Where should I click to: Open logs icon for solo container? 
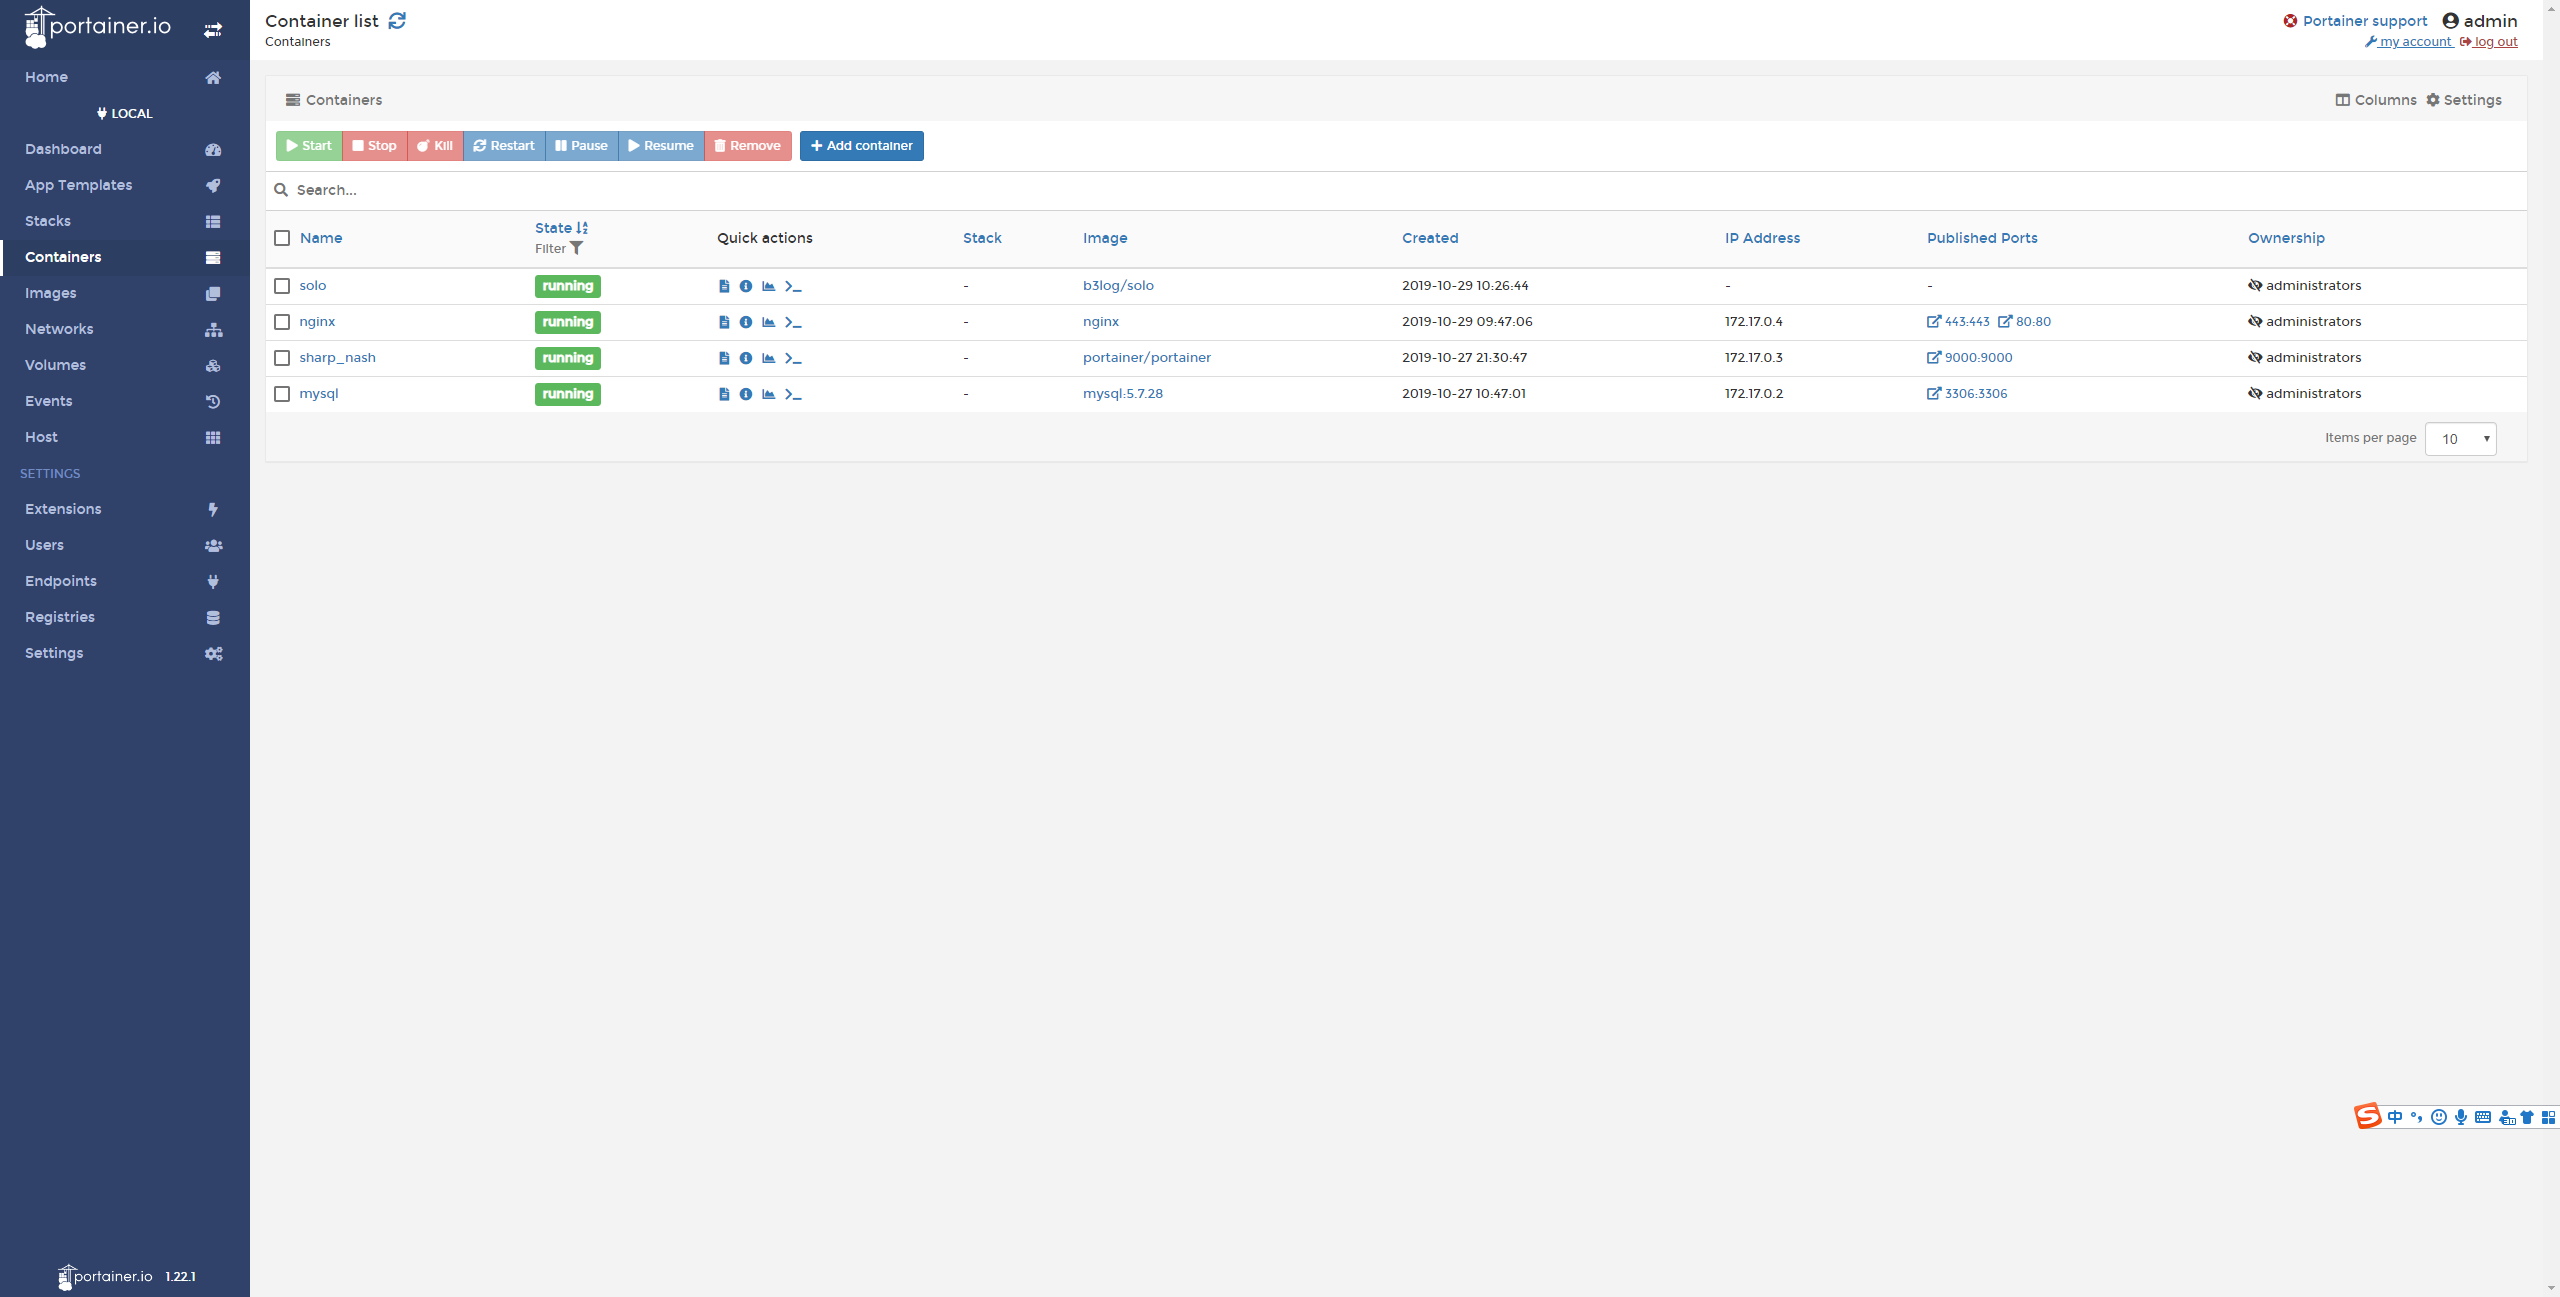coord(724,286)
